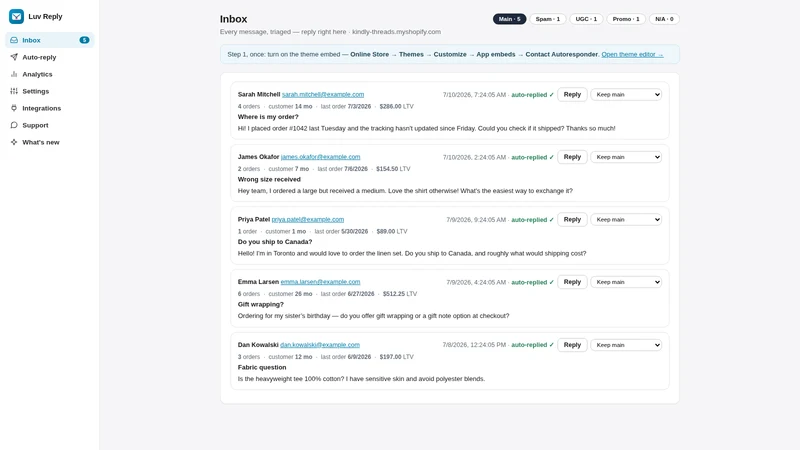800x450 pixels.
Task: Click subject 'Gift wrapping?'
Action: (260, 304)
